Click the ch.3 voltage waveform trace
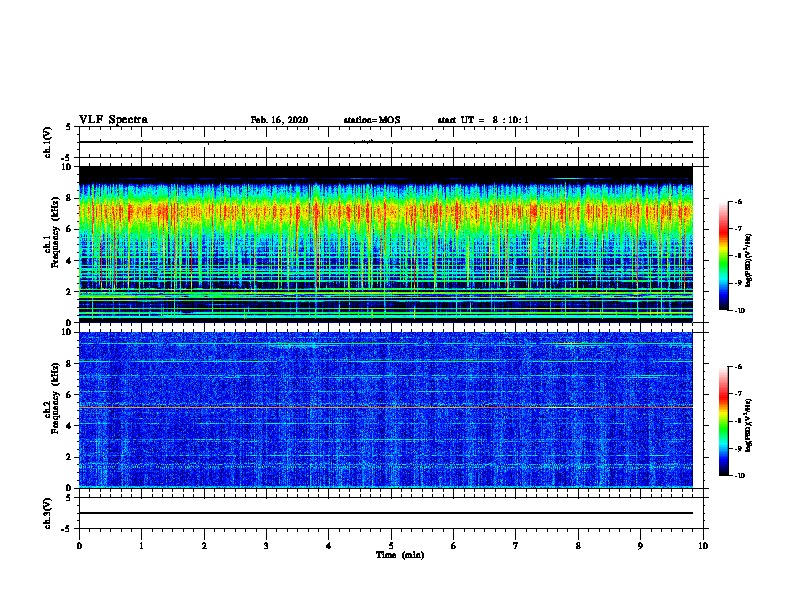Screen dimensions: 792x612 point(386,513)
